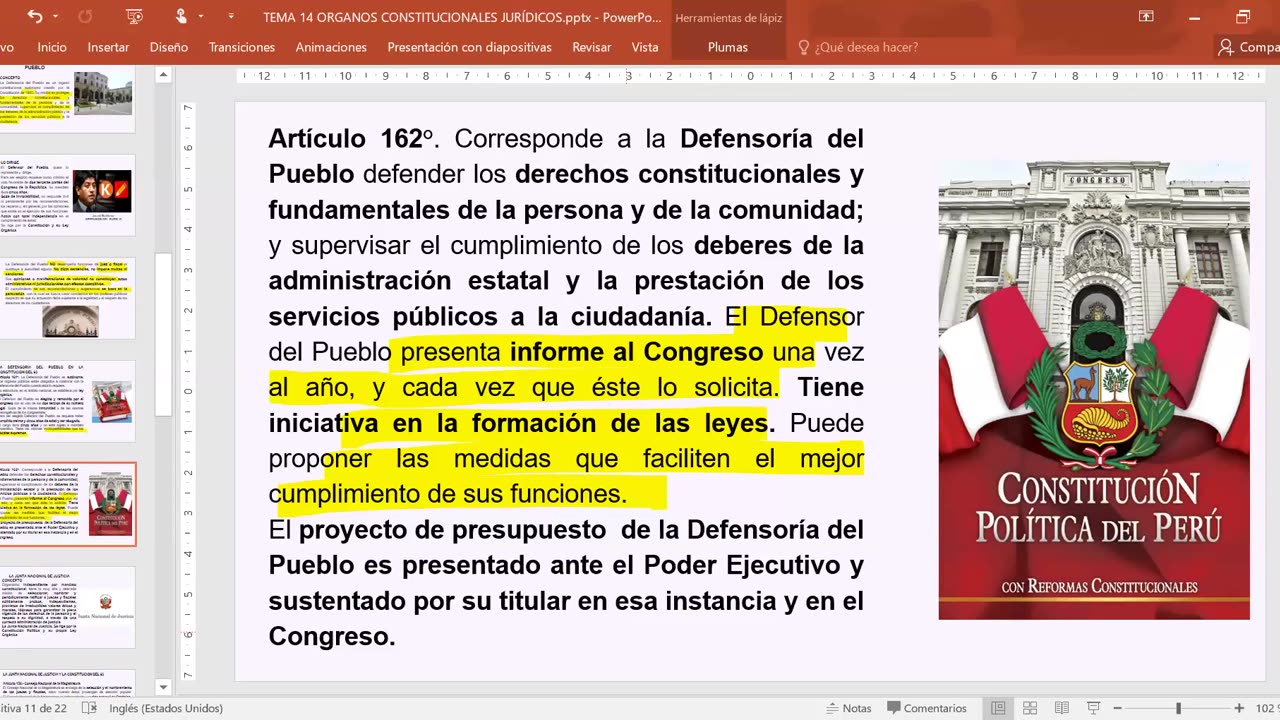This screenshot has height=720, width=1280.
Task: Click text 'proyecto de presupuesto'
Action: pyautogui.click(x=452, y=530)
